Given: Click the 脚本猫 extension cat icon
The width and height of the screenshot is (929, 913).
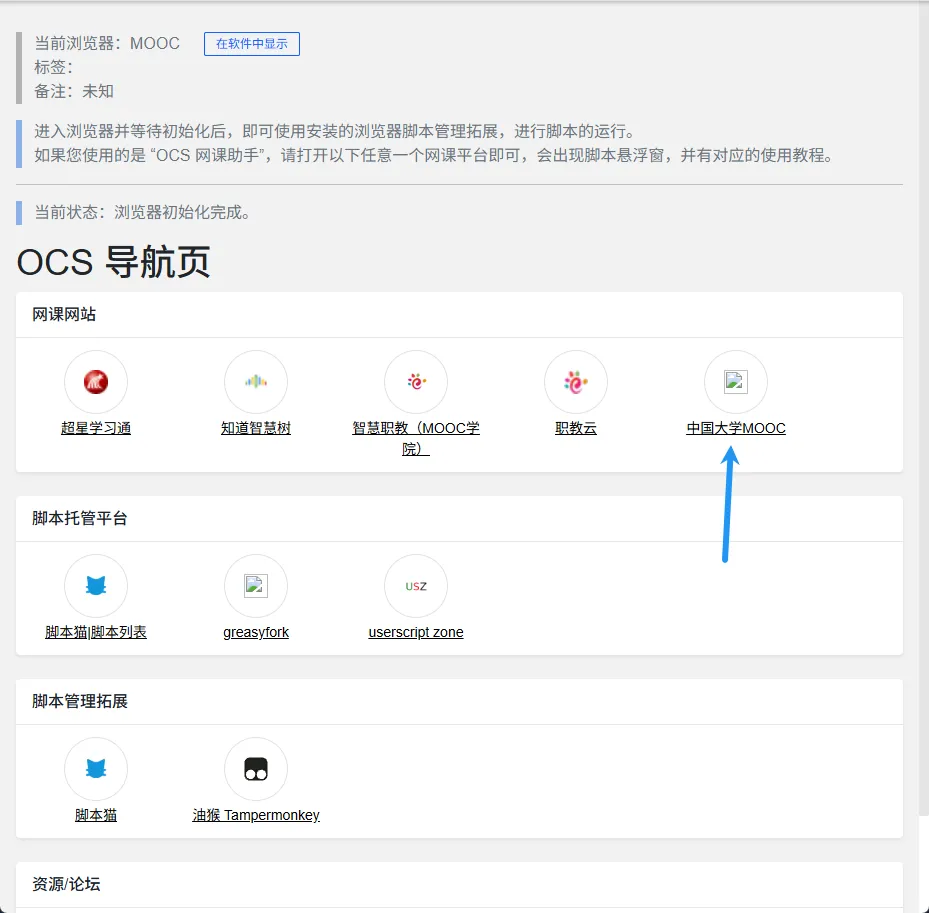Looking at the screenshot, I should click(96, 769).
